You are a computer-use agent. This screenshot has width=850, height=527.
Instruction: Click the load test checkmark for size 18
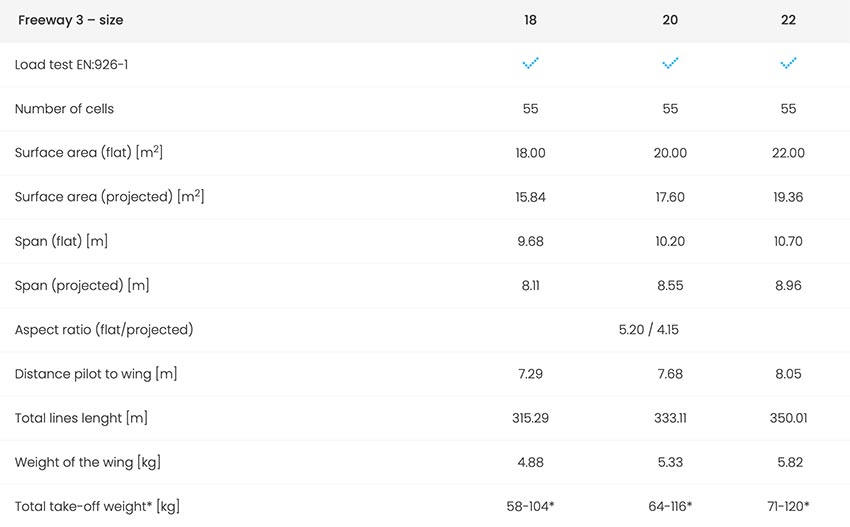click(530, 63)
